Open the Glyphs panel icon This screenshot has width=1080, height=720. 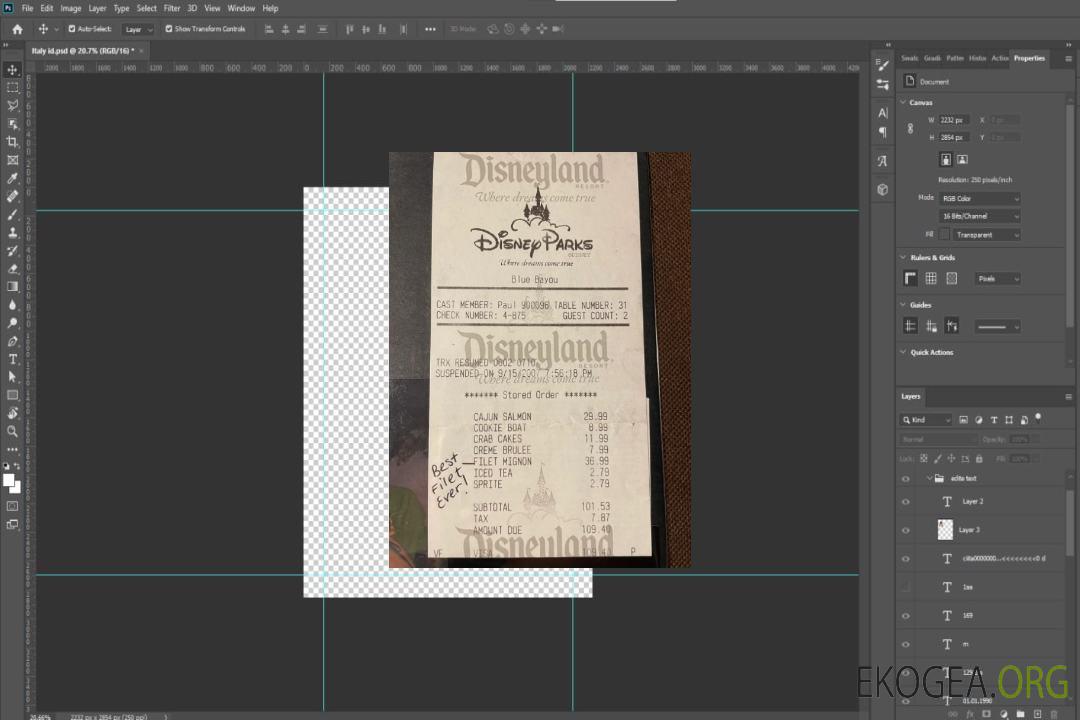pos(883,161)
